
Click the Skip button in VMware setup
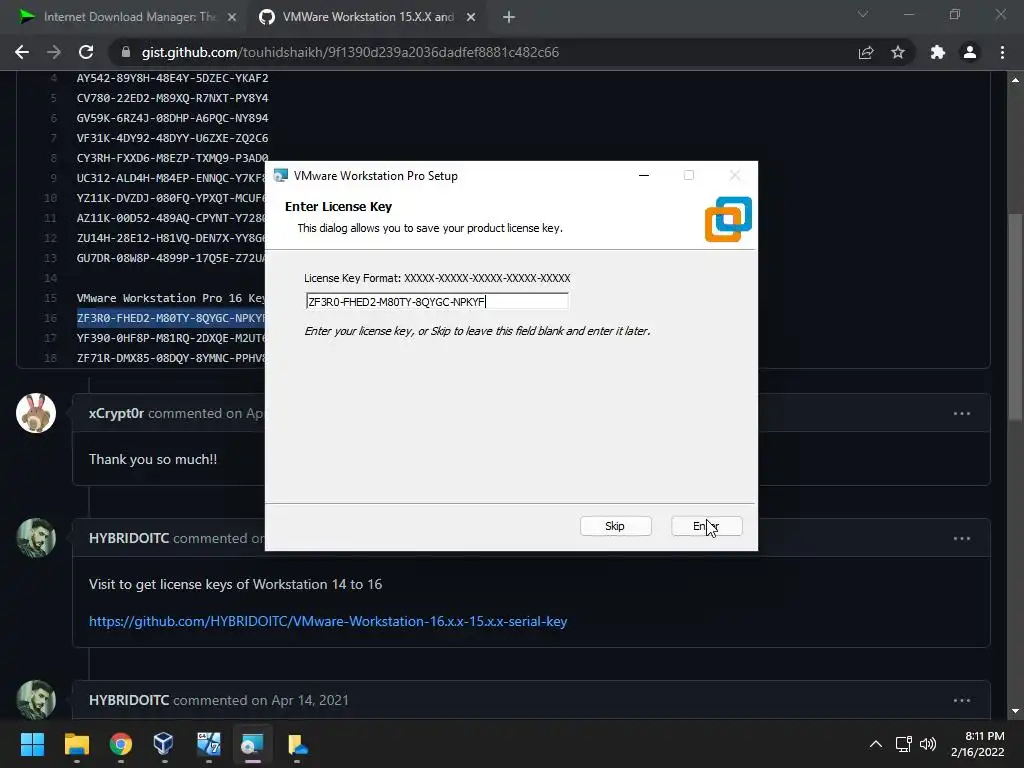(615, 526)
